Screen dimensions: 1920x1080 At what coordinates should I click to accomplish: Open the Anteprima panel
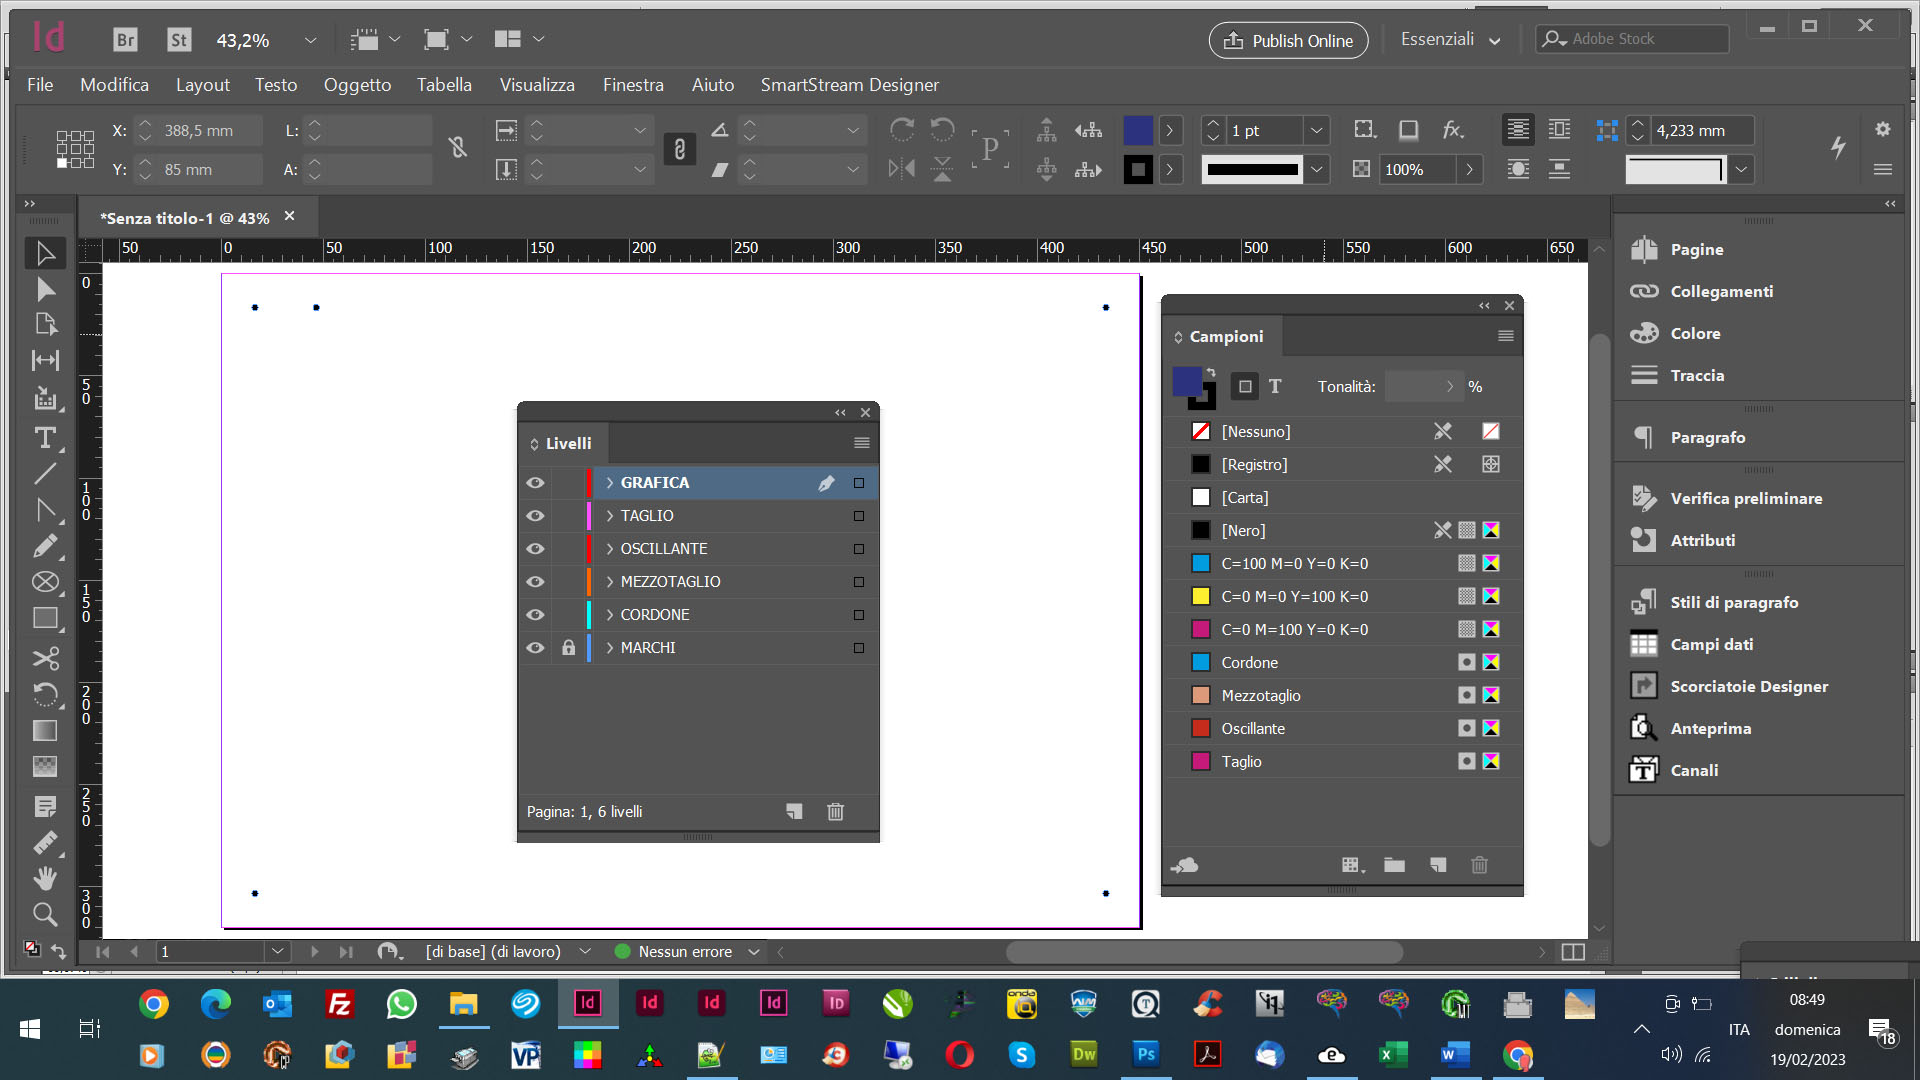tap(1711, 729)
